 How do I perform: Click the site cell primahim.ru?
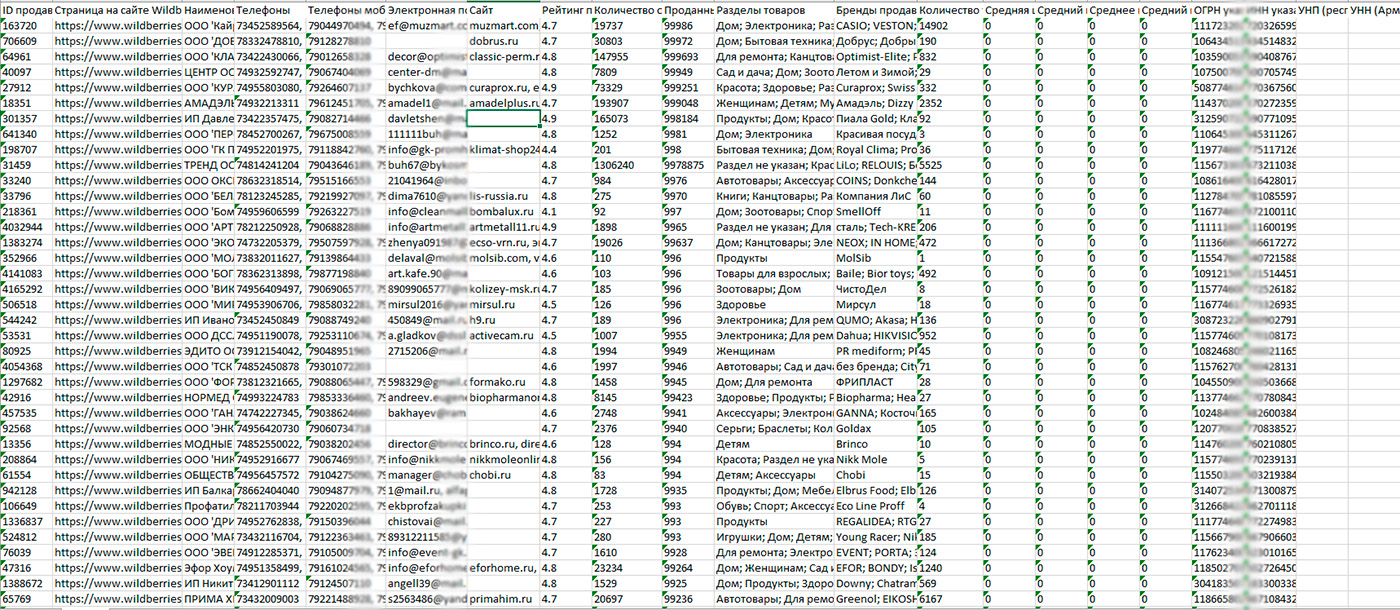click(x=503, y=599)
